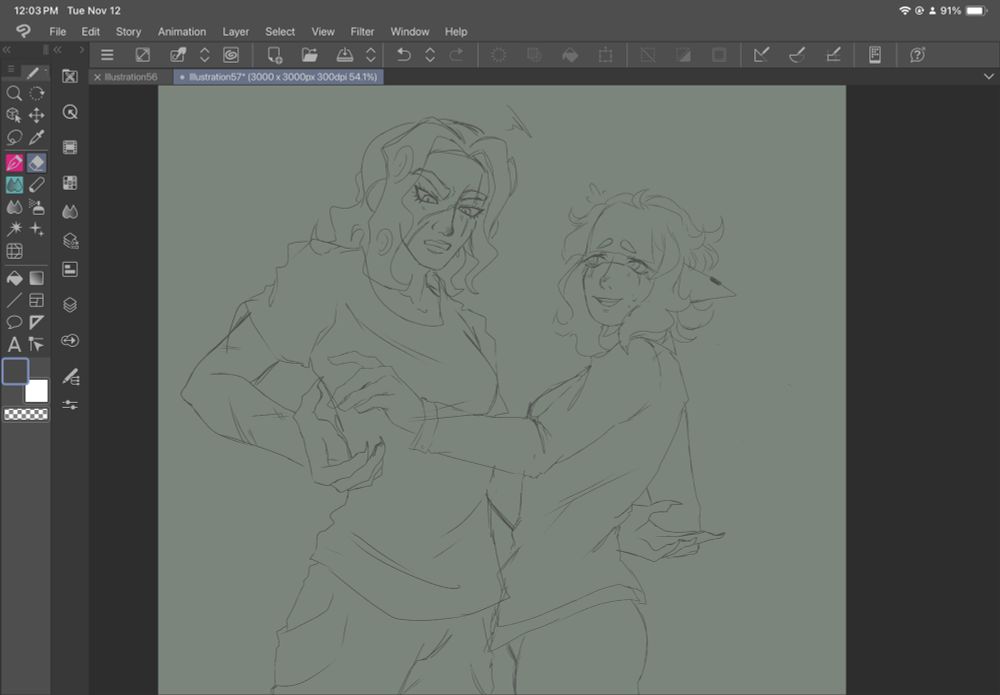Switch to the Illustration56 tab
Screen dimensions: 1000x695
pos(131,77)
